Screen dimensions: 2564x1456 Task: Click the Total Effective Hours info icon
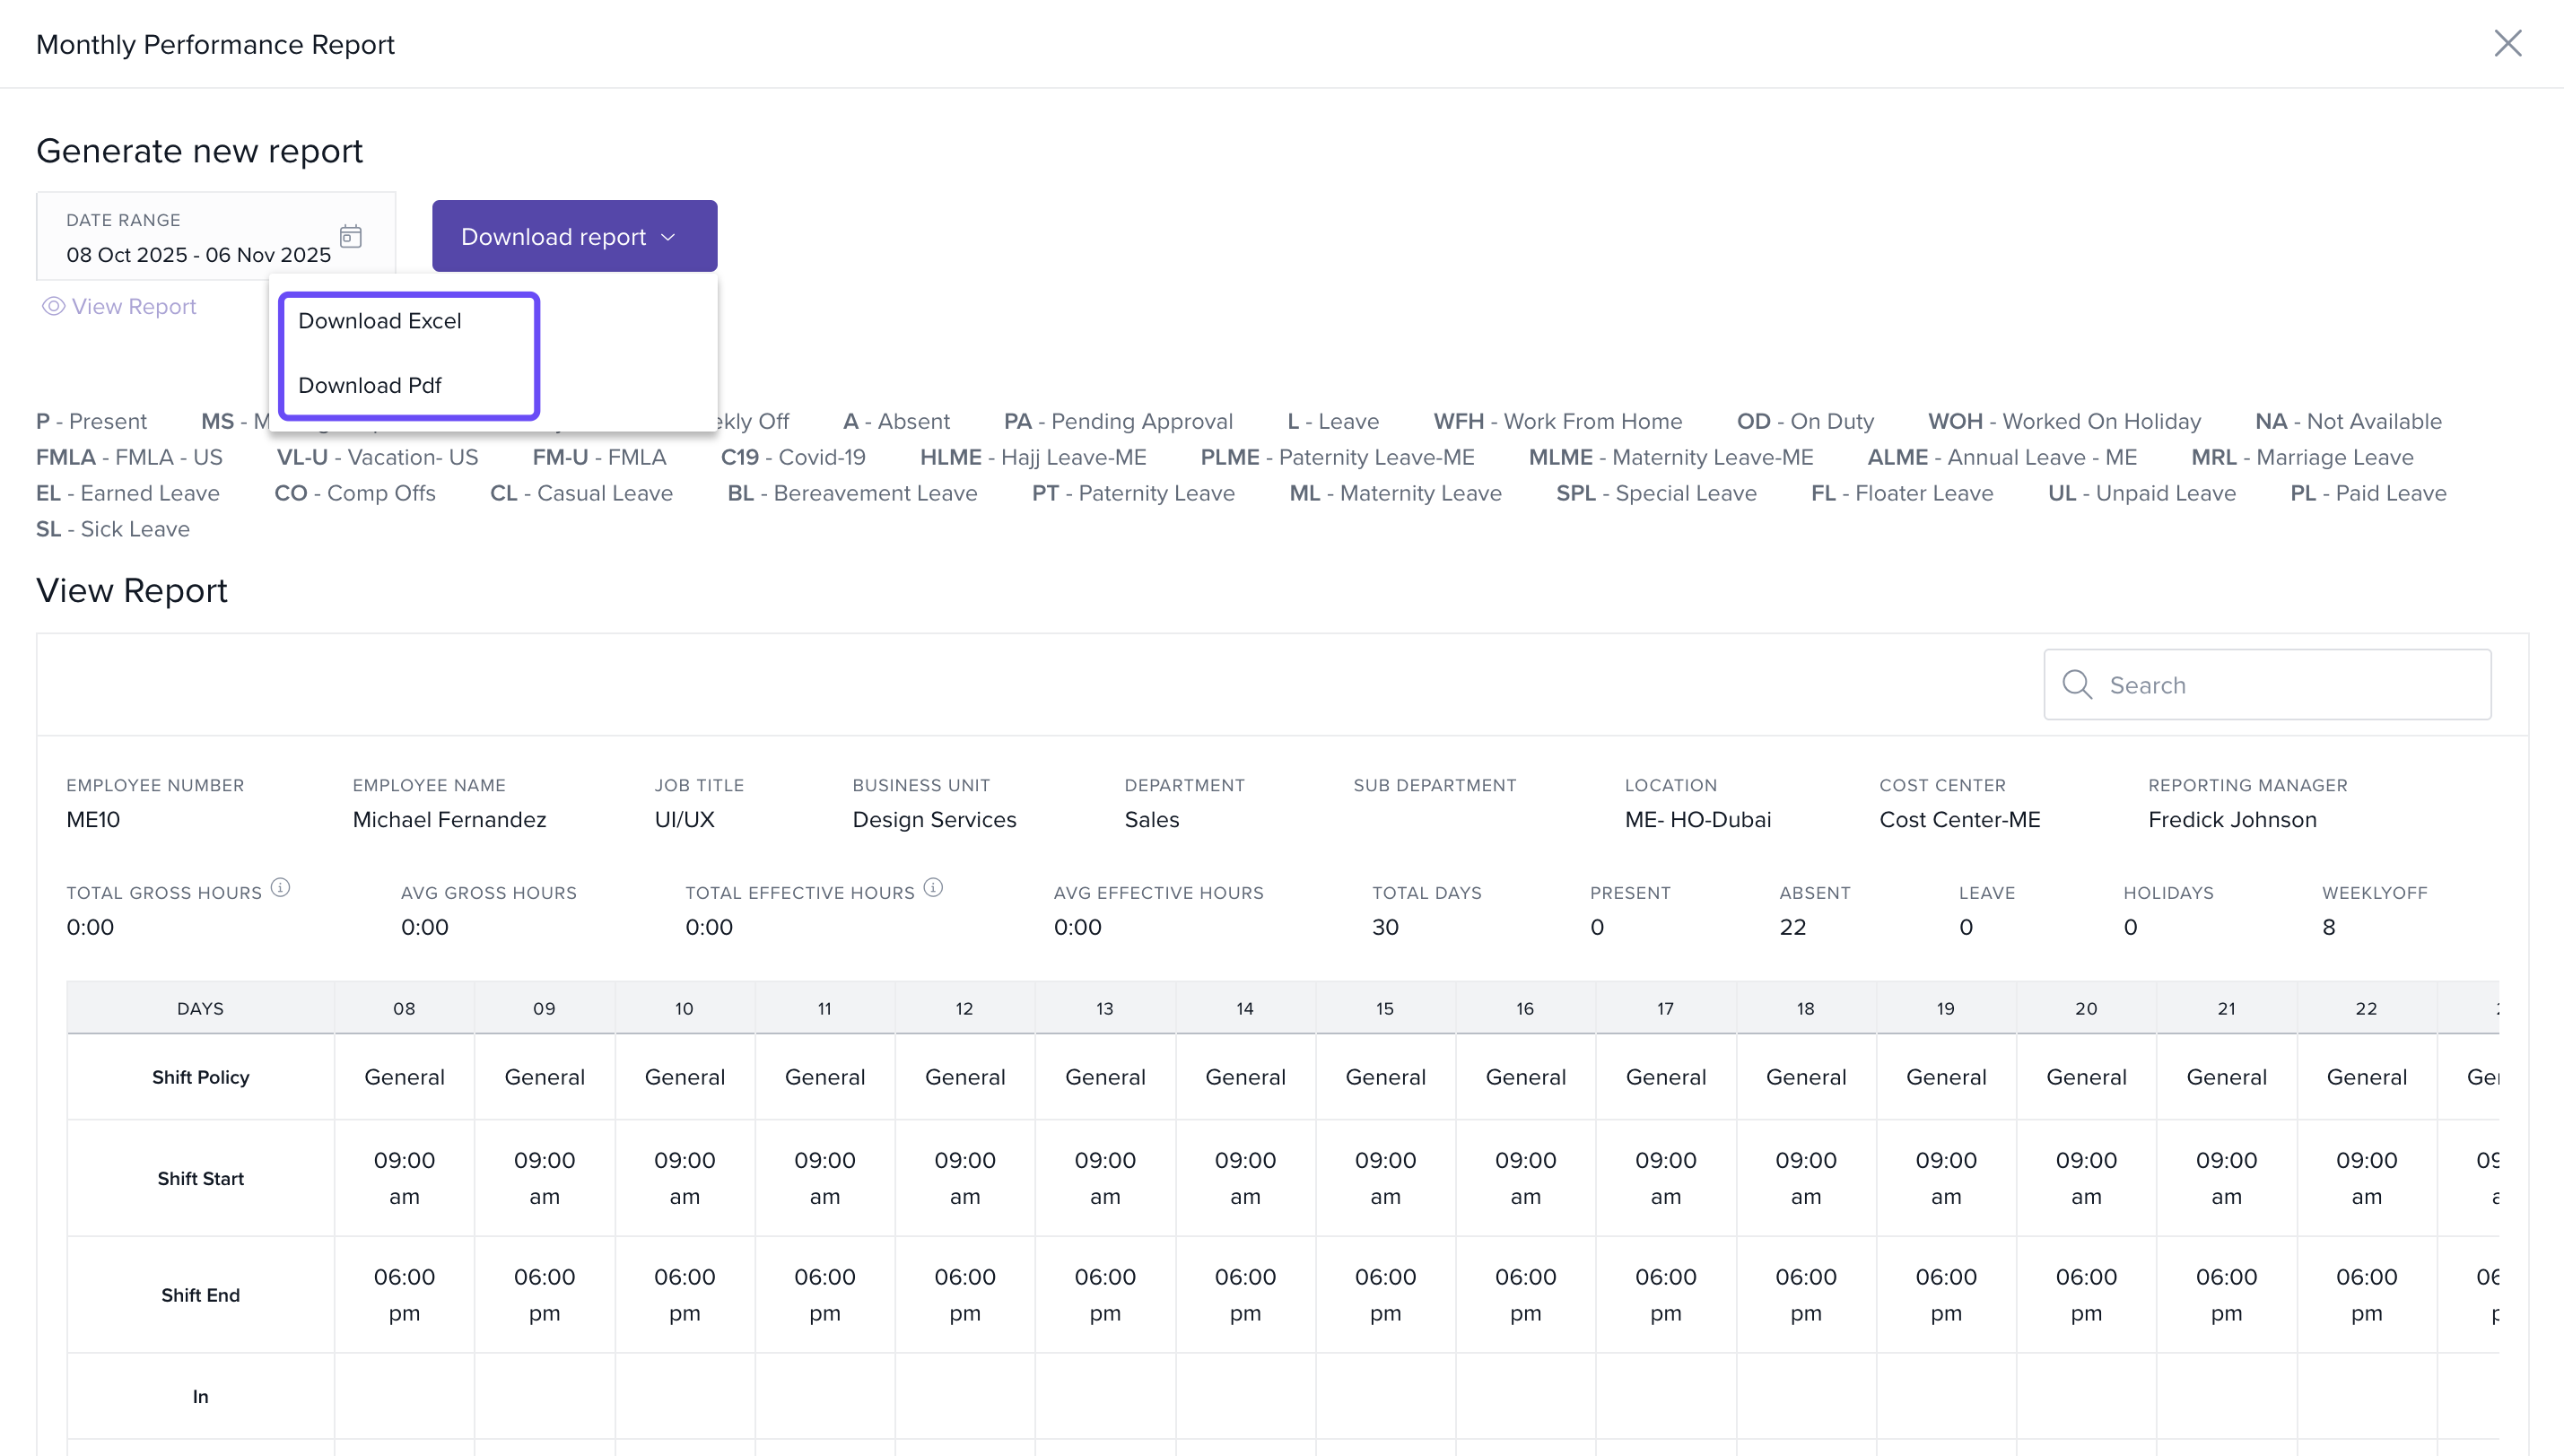click(933, 887)
